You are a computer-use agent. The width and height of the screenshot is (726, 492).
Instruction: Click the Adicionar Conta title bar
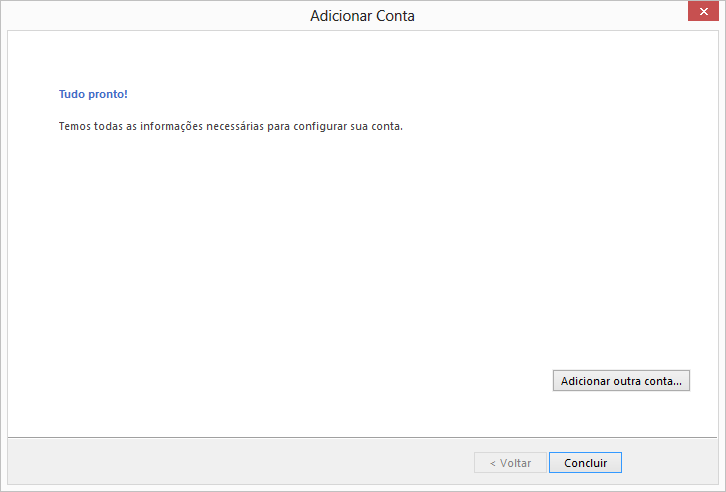(x=362, y=16)
